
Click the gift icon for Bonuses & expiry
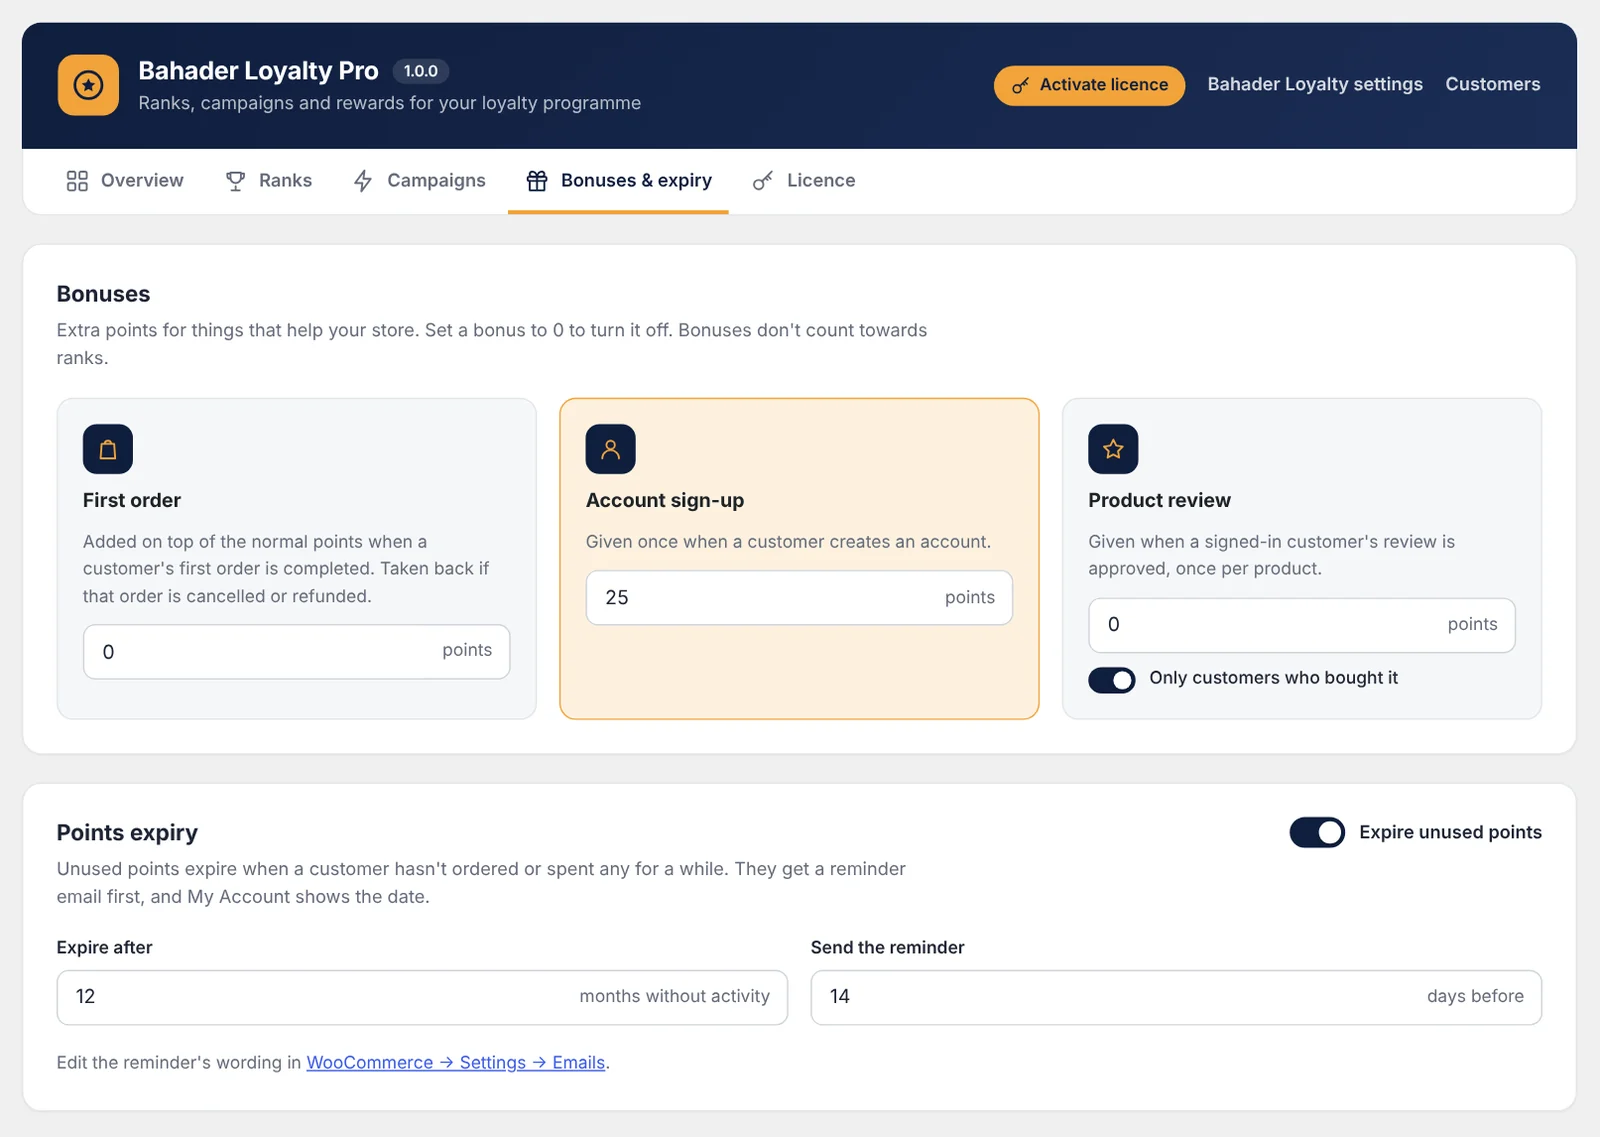point(537,181)
